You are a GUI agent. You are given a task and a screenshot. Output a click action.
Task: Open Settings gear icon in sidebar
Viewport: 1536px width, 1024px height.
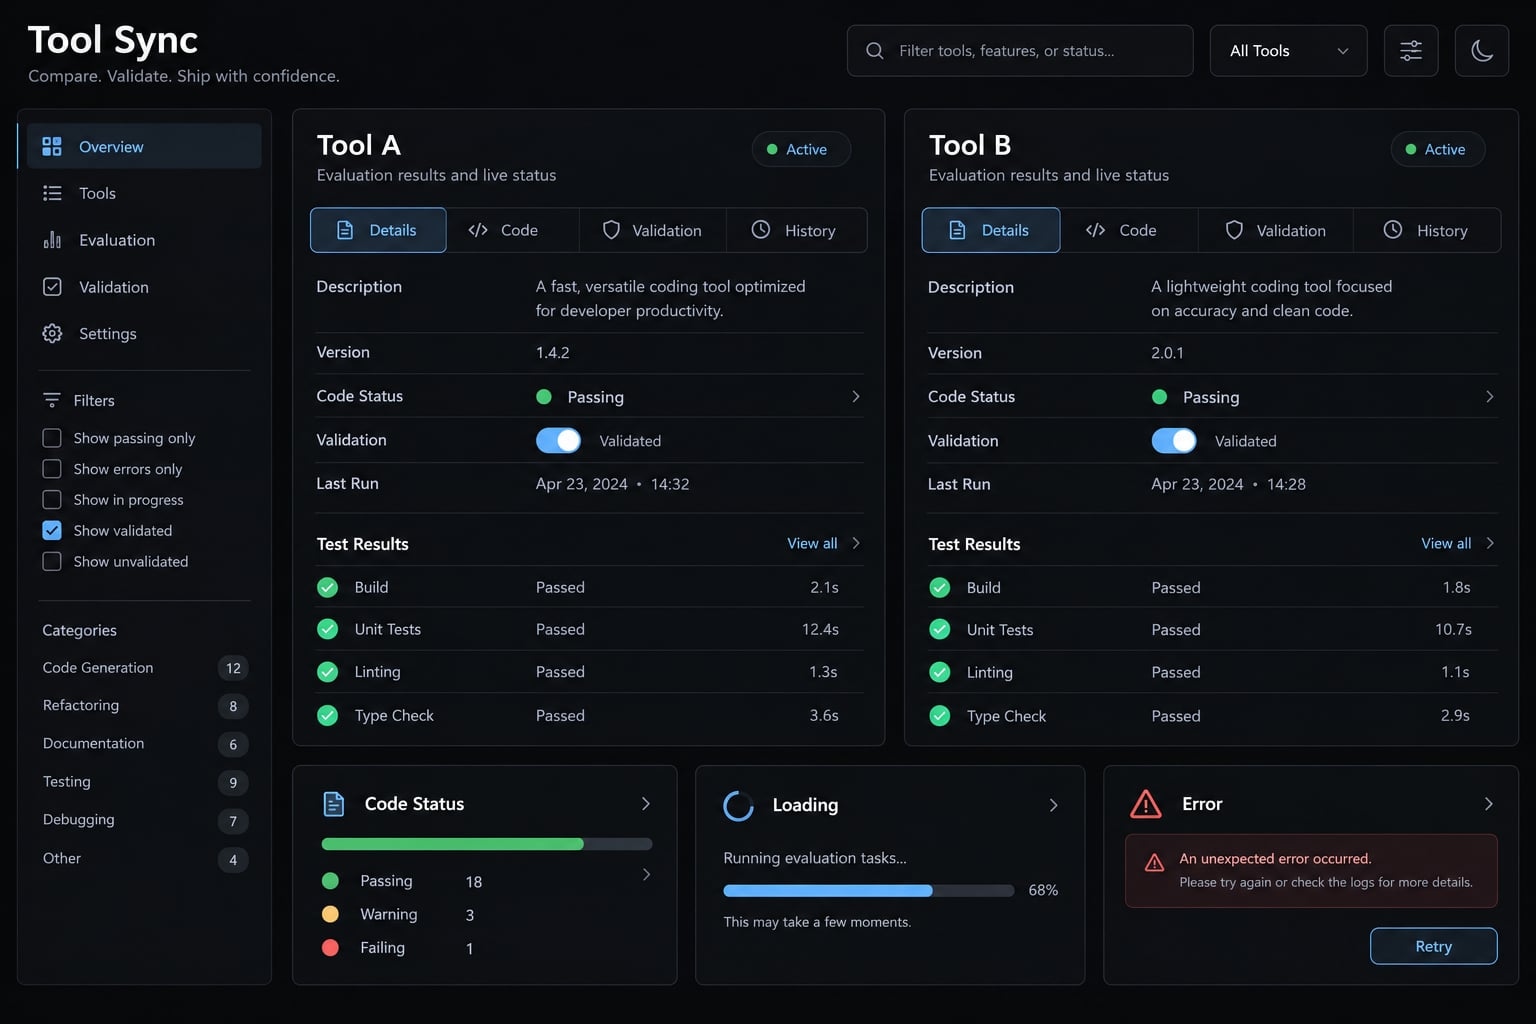click(x=52, y=334)
